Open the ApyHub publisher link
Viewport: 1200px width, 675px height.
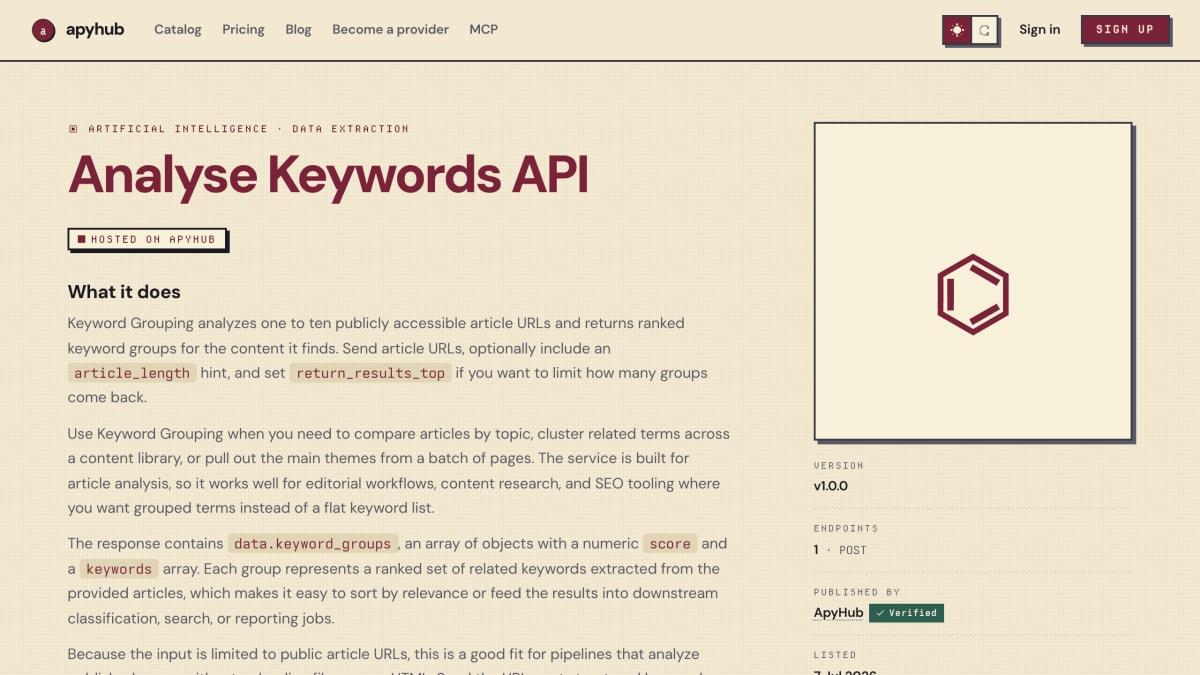tap(838, 613)
